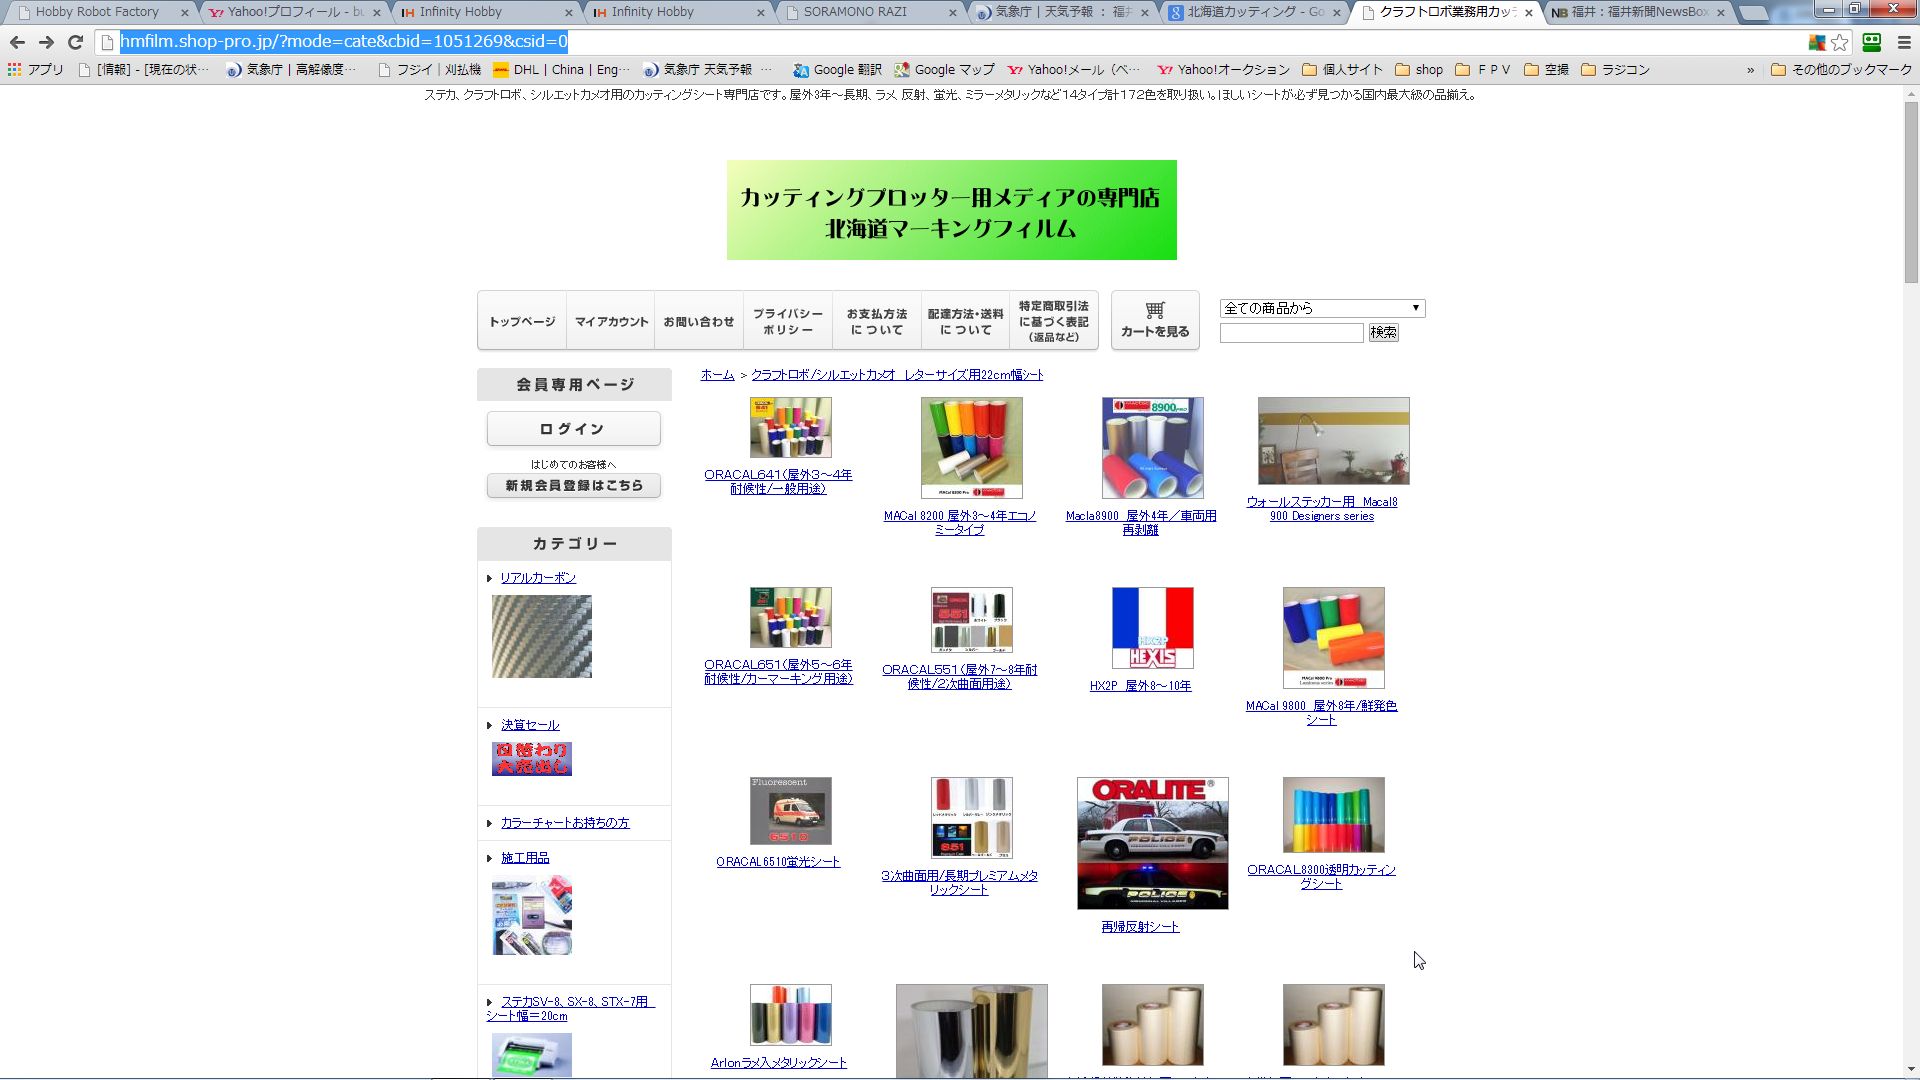
Task: Click the ORACAL8300 transparent rolls thumbnail
Action: [x=1333, y=815]
